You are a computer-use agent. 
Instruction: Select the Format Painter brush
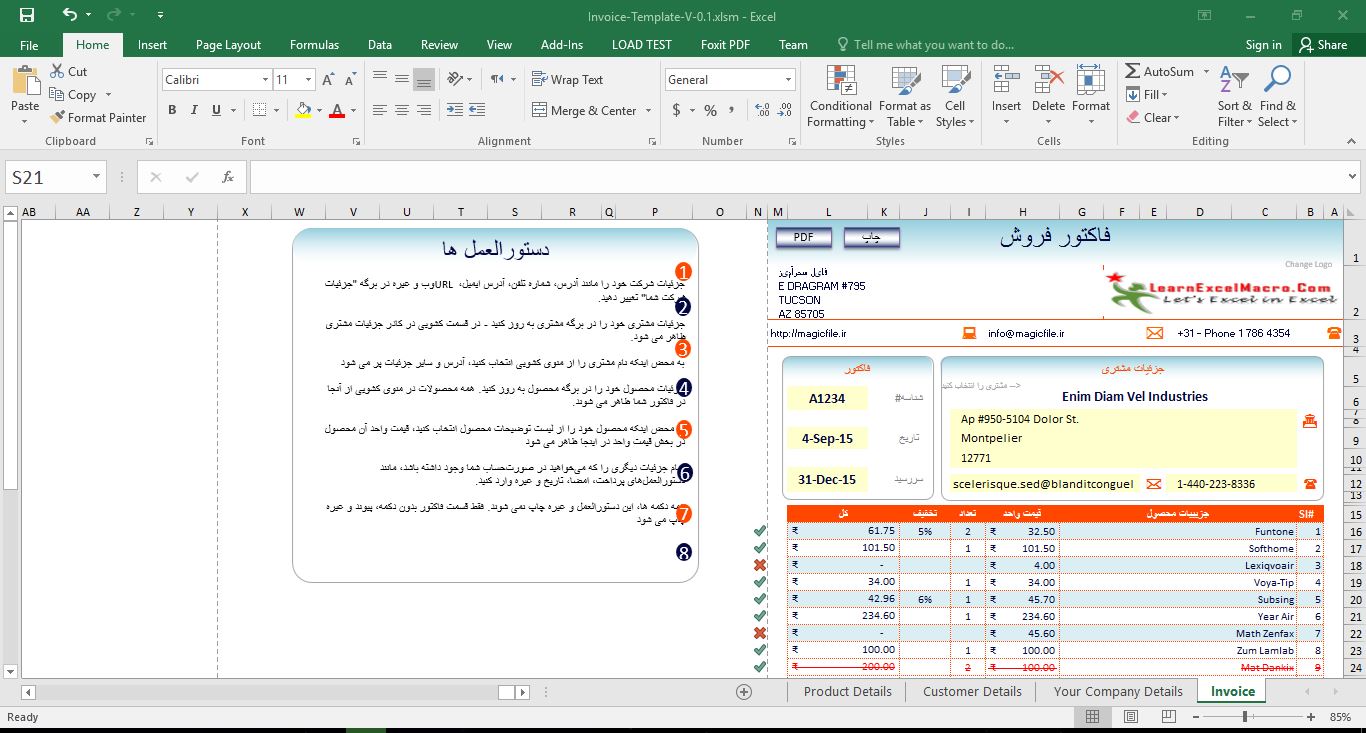click(x=98, y=117)
